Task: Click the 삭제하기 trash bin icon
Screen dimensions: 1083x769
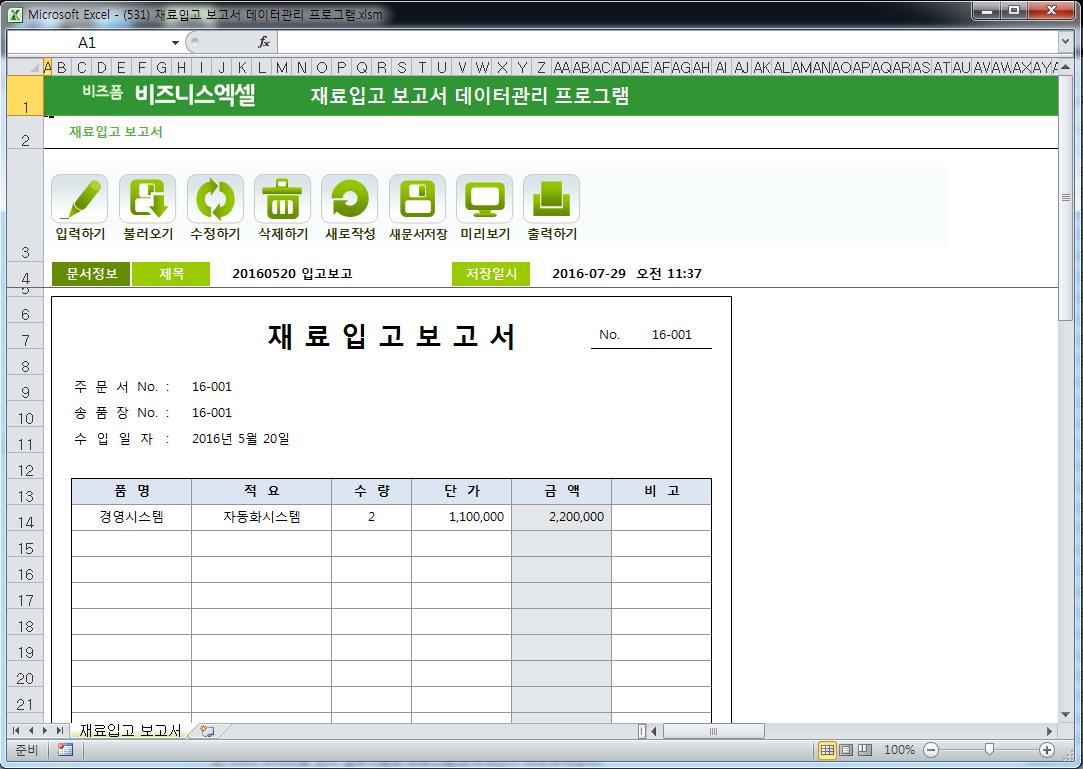Action: tap(282, 199)
